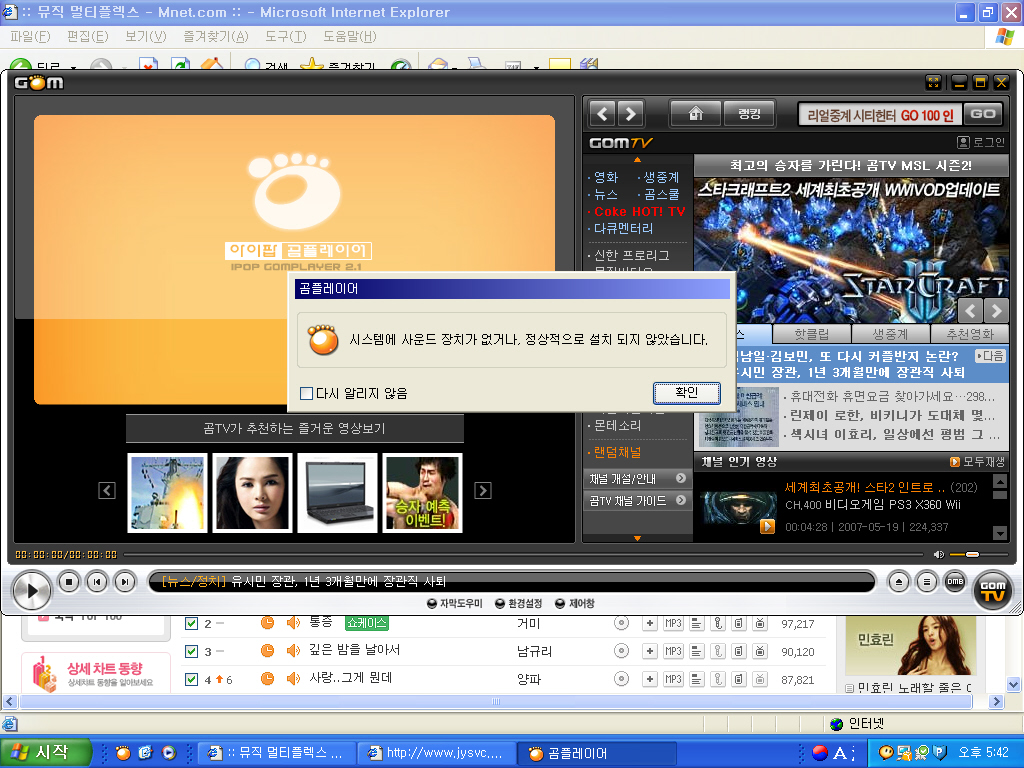
Task: Mute sound with the speaker icon
Action: tap(939, 554)
